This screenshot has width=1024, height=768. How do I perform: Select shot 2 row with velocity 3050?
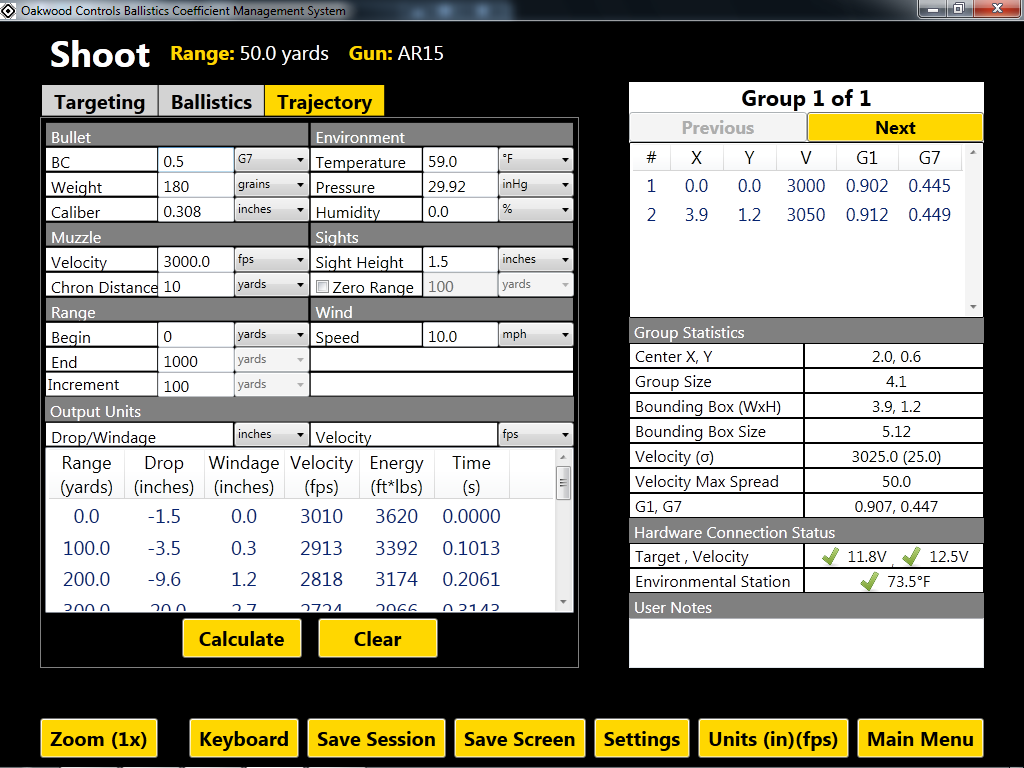pyautogui.click(x=799, y=214)
